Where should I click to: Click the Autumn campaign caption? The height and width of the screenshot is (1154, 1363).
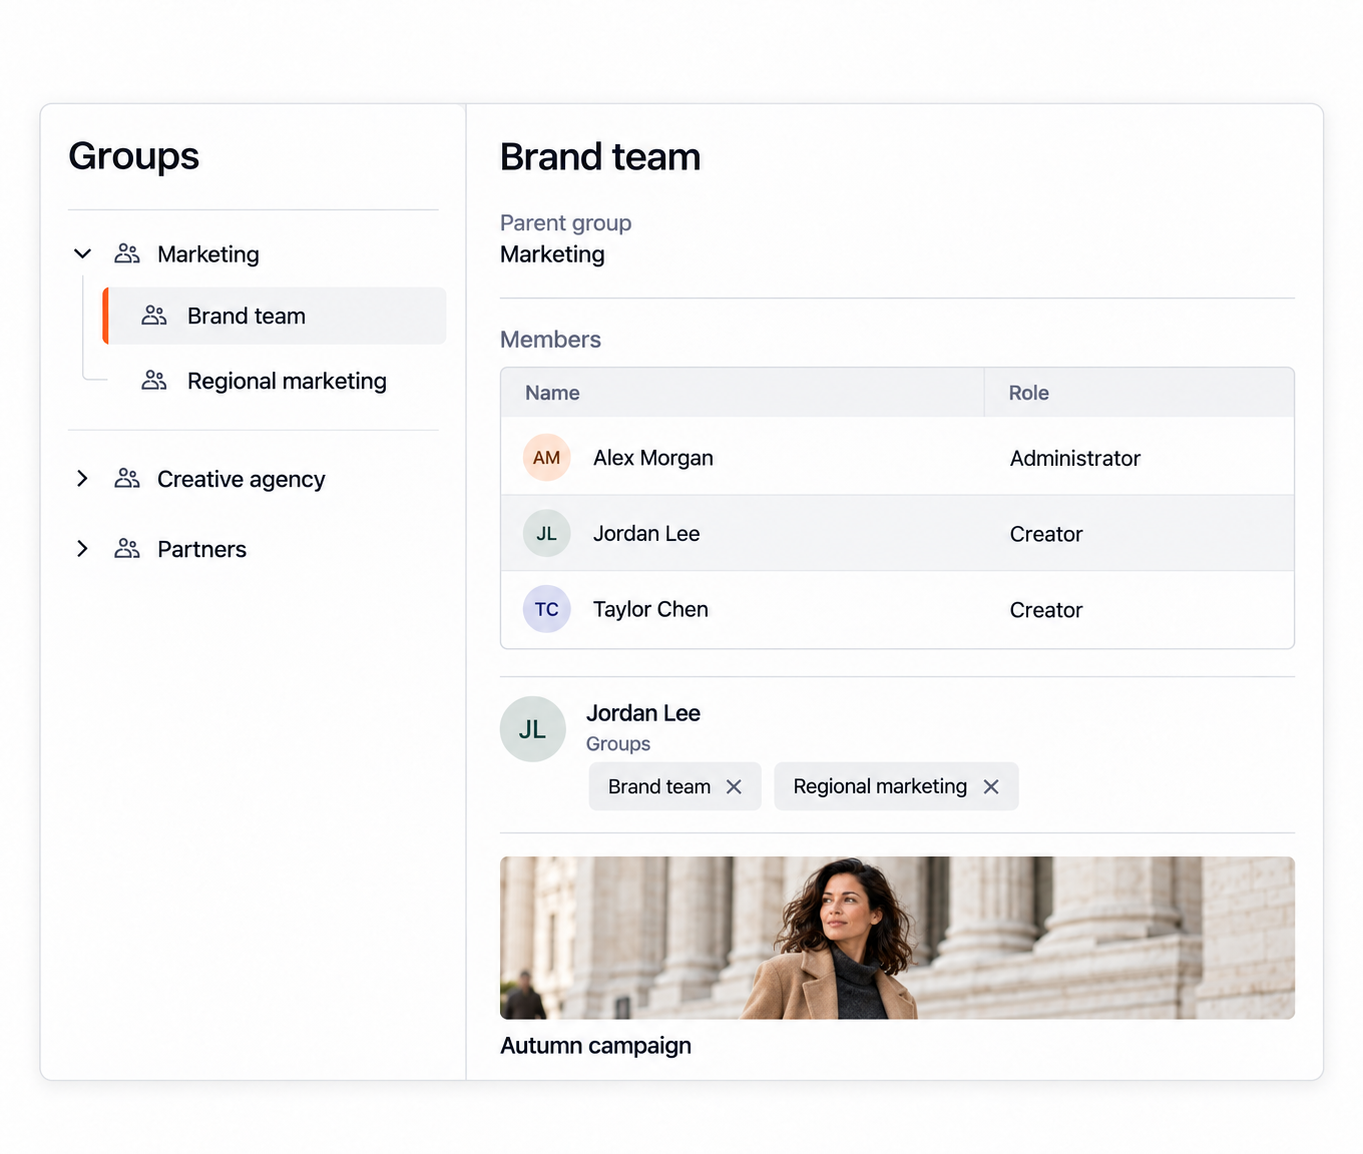(596, 1045)
